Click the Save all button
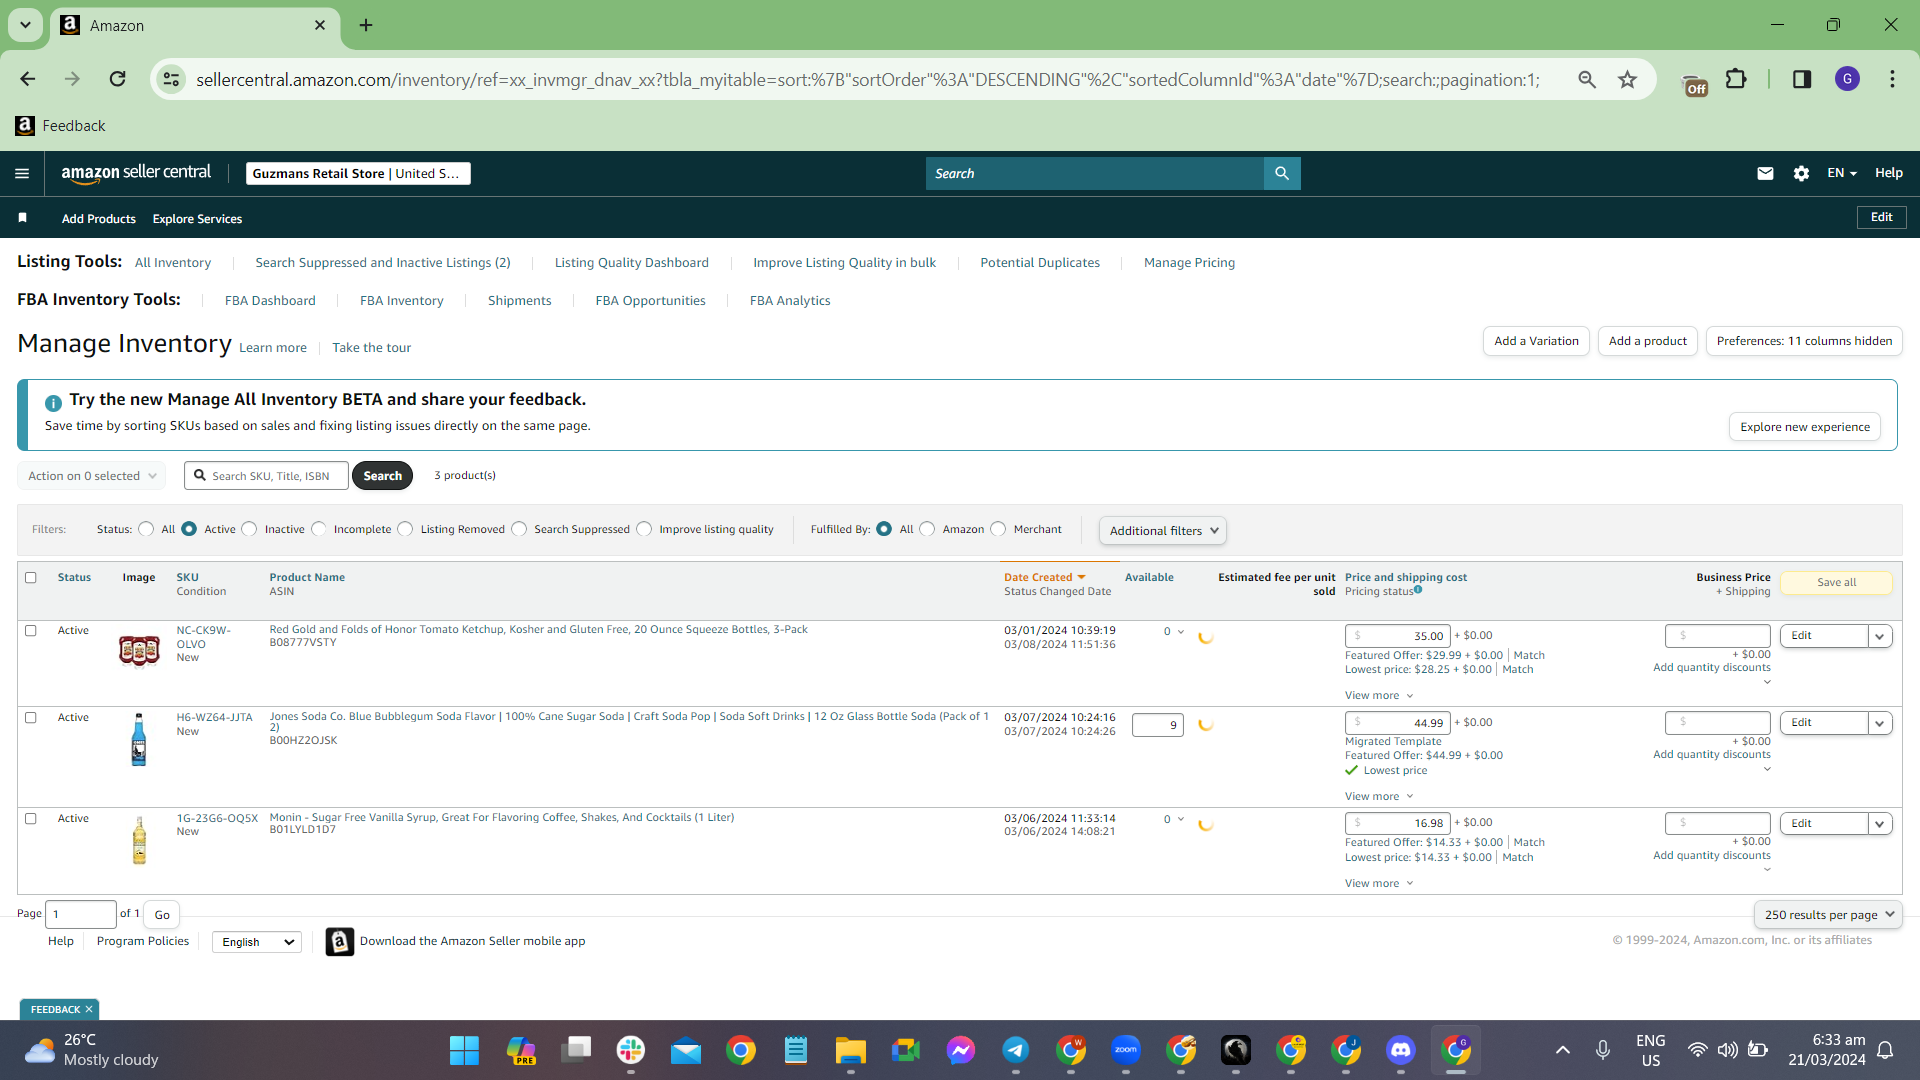 [x=1836, y=583]
